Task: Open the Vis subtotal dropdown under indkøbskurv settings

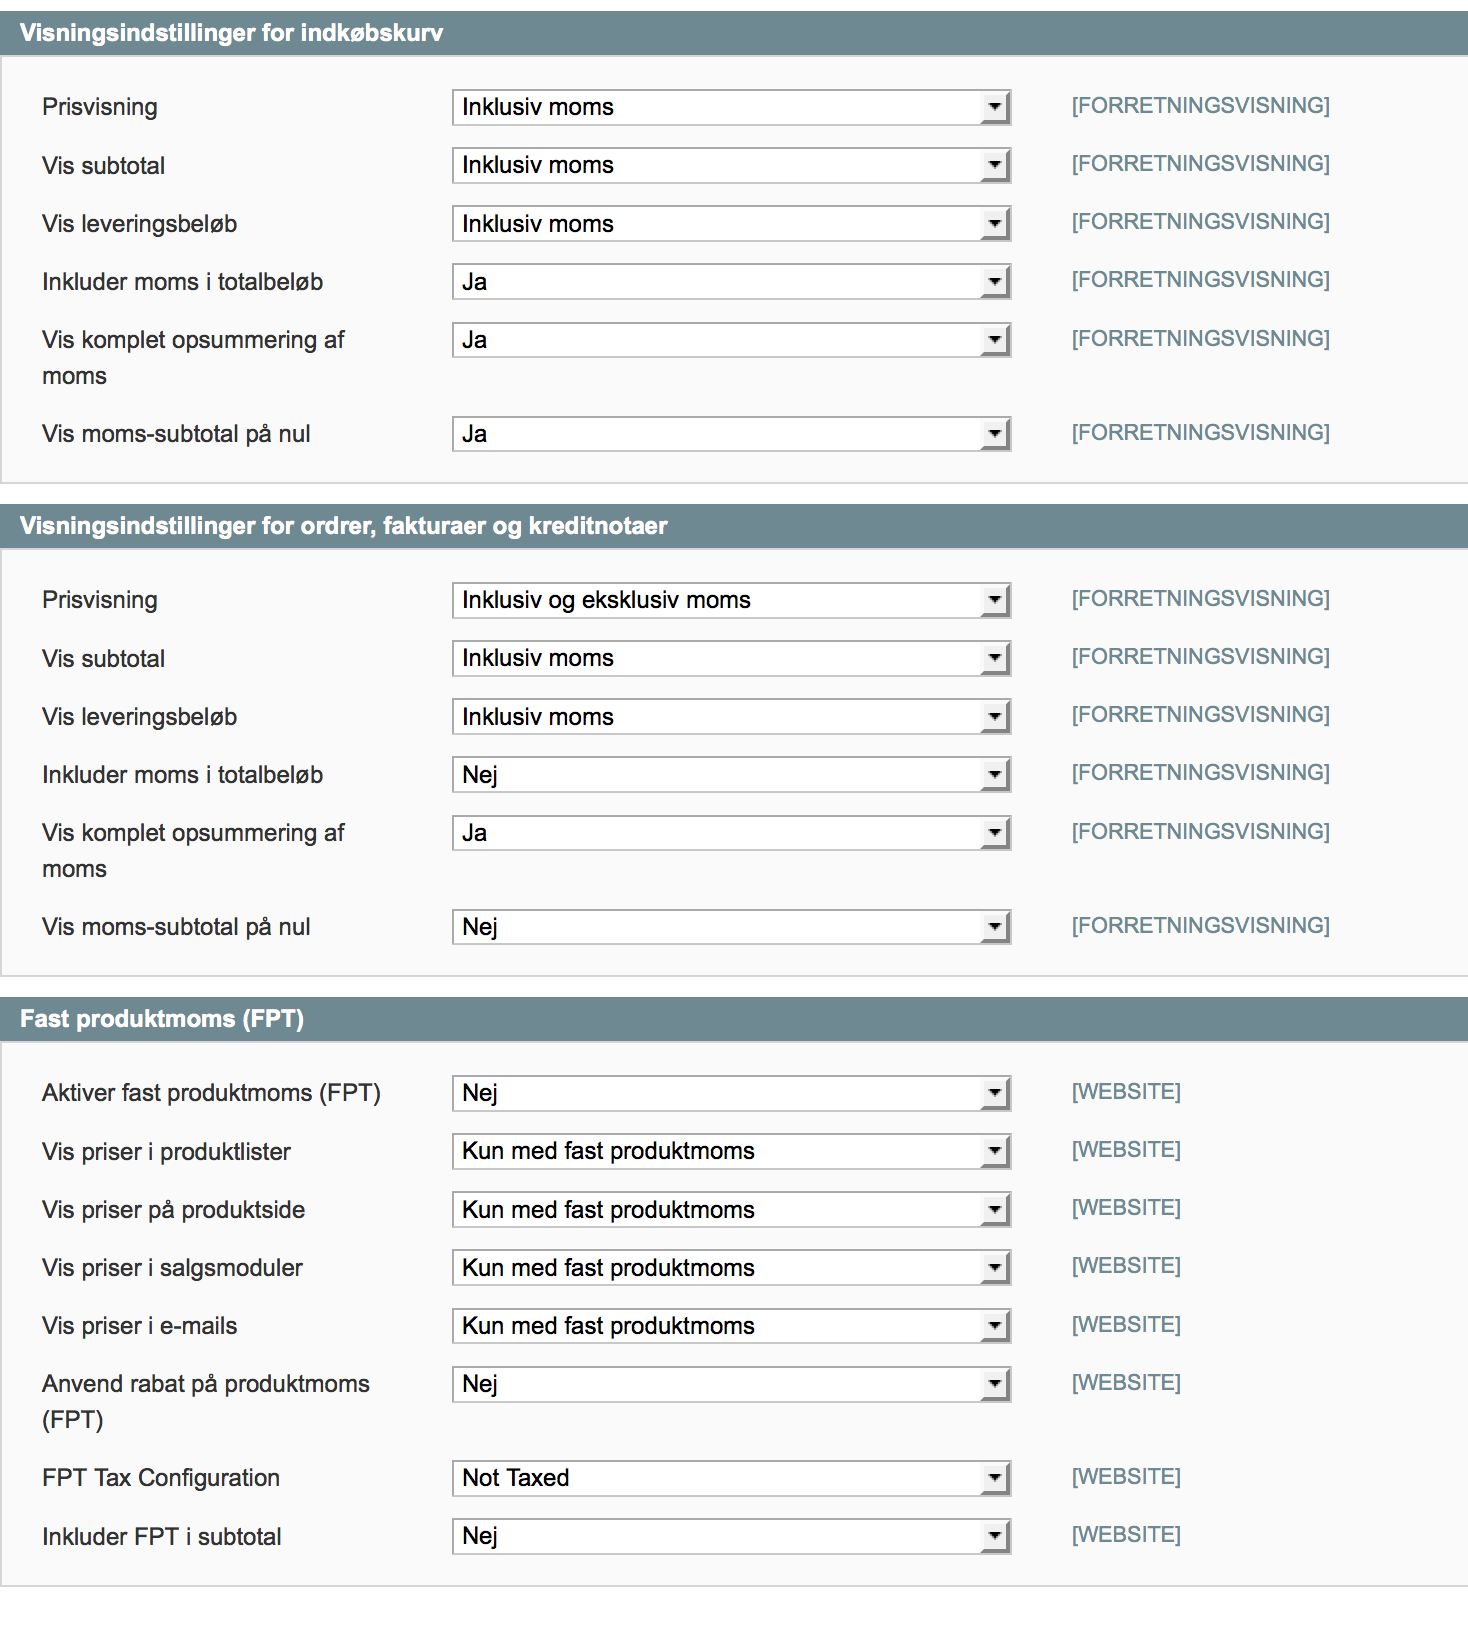Action: pyautogui.click(x=731, y=165)
